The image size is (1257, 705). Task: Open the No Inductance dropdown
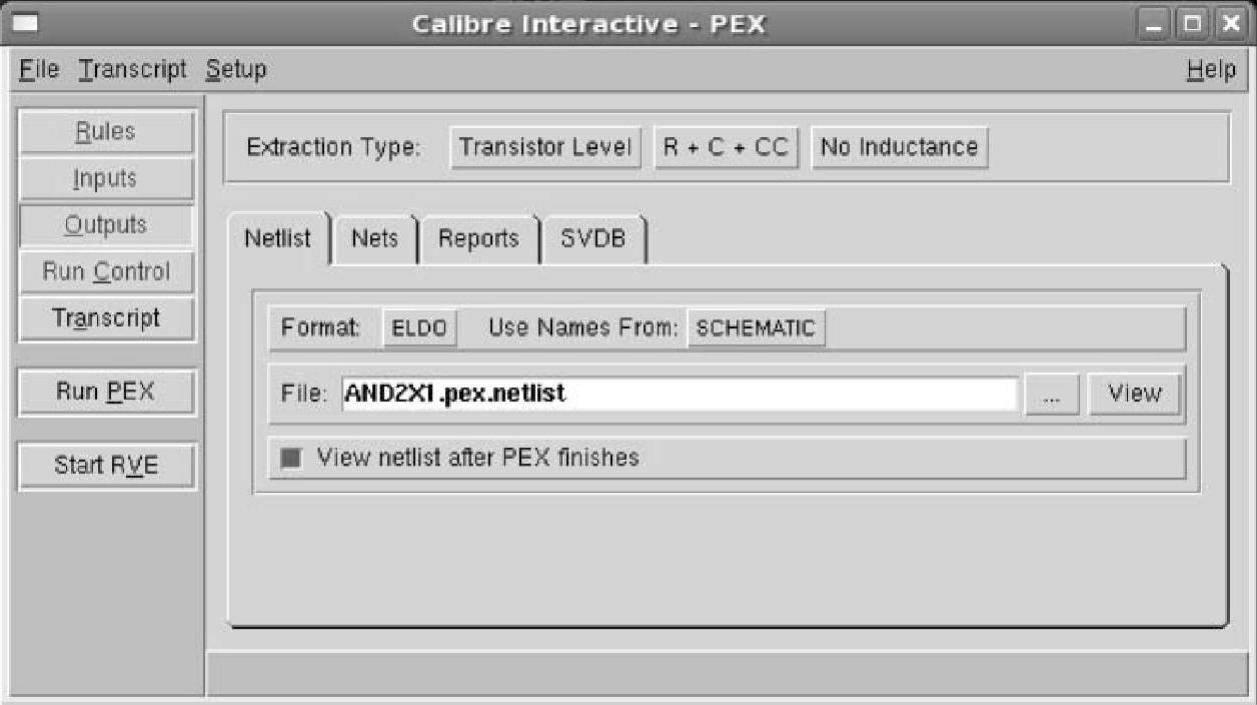[x=899, y=147]
